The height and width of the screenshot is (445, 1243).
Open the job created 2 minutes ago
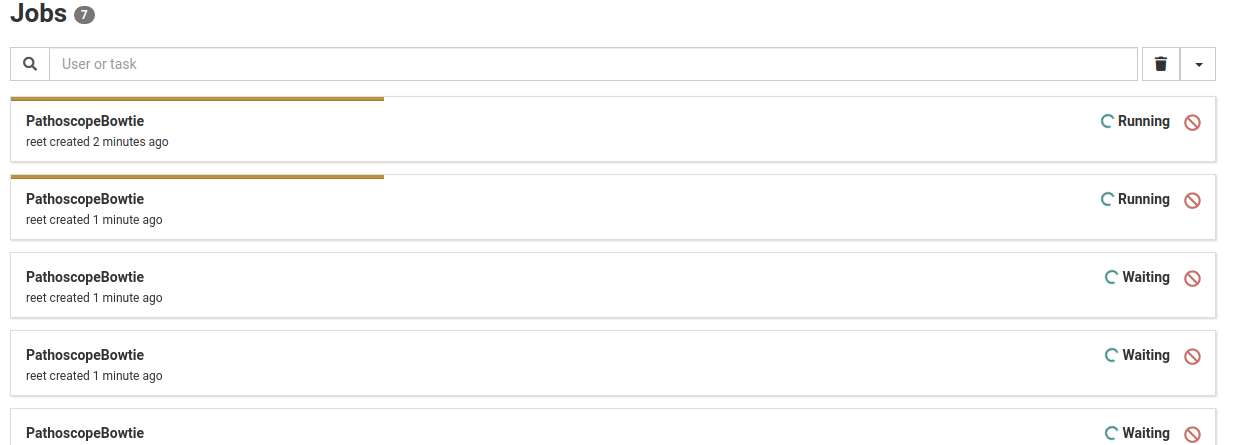[85, 121]
